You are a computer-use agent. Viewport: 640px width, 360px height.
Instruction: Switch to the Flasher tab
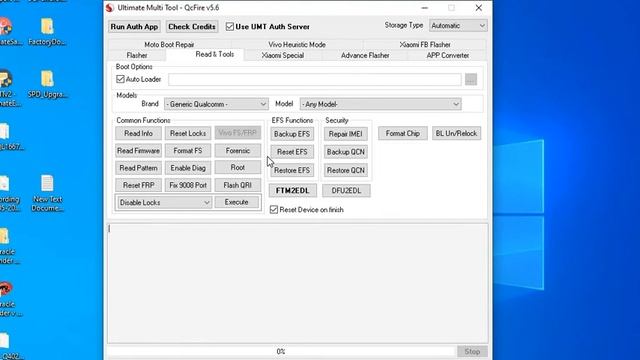[137, 55]
